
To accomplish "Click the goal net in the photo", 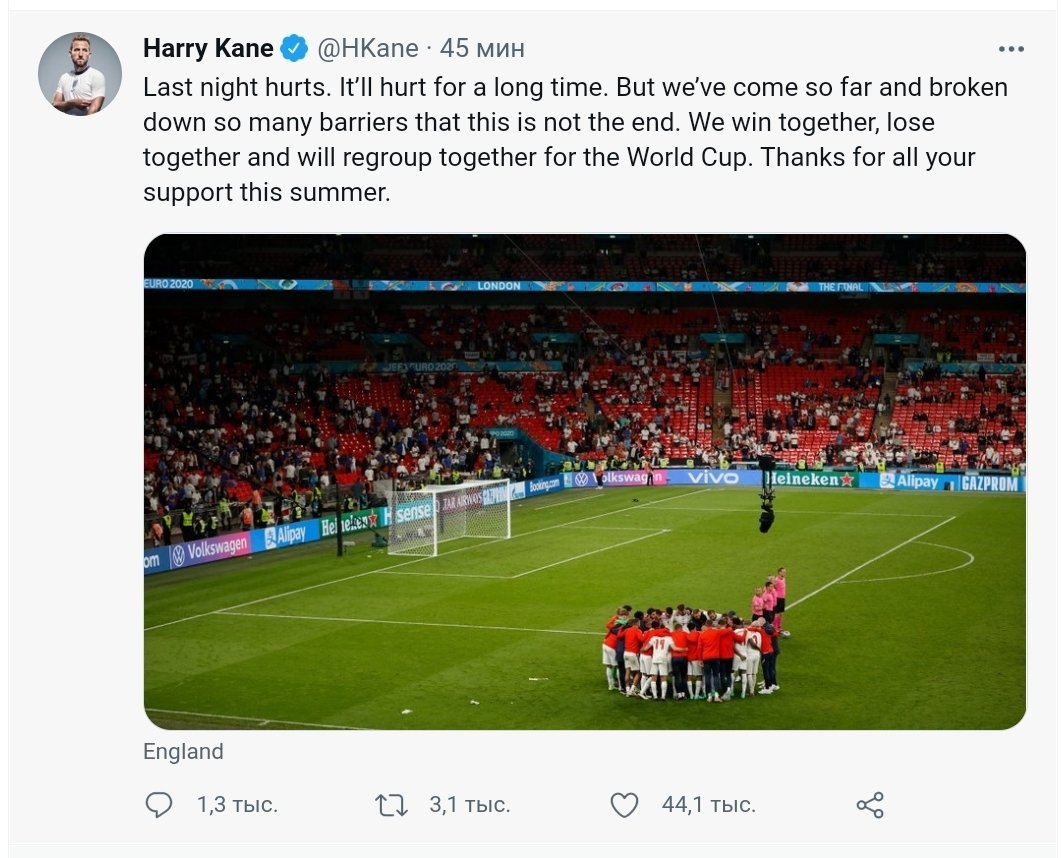I will [x=449, y=517].
